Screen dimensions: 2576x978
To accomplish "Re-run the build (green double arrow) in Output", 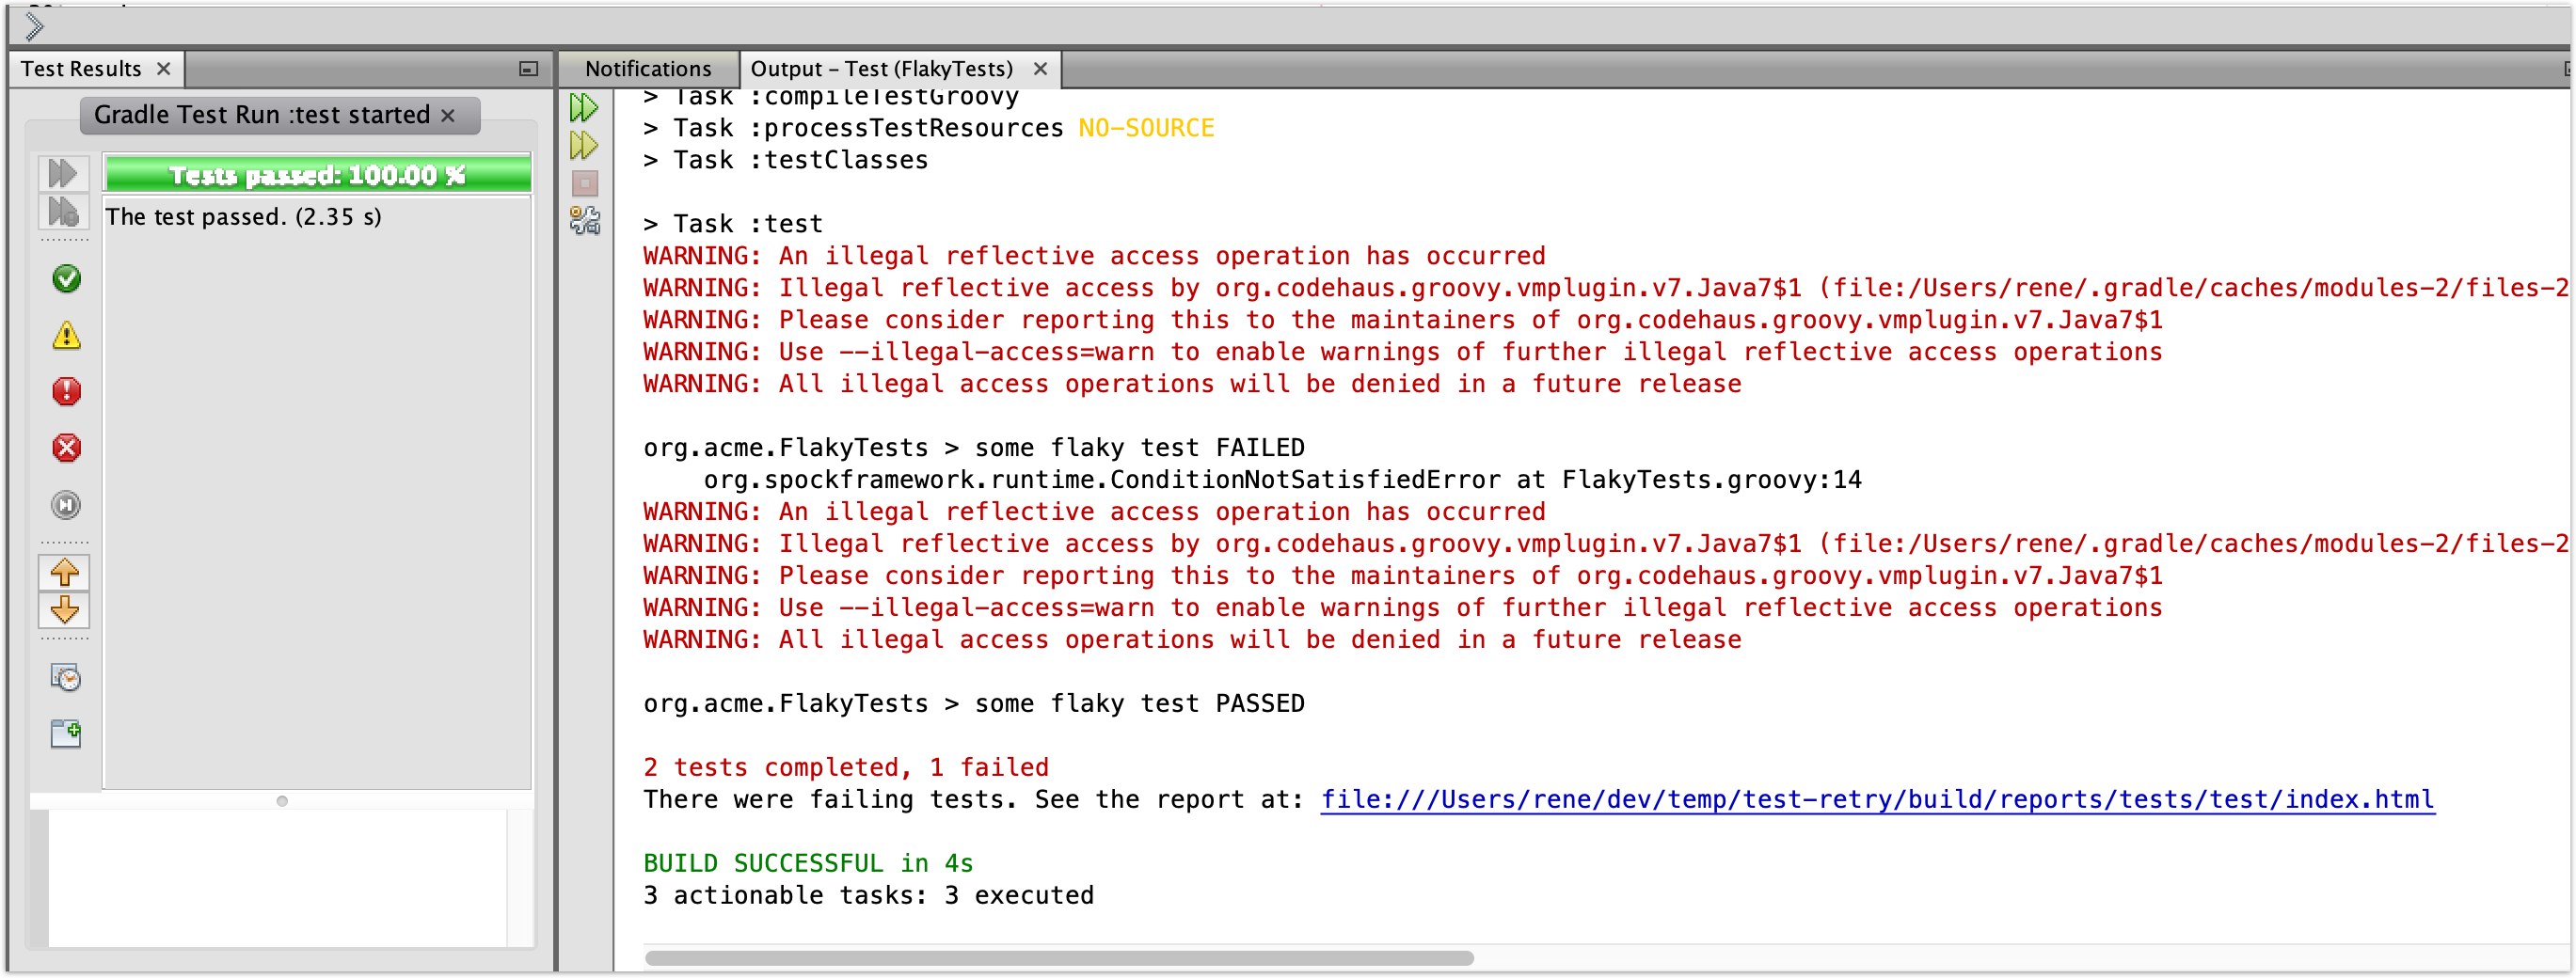I will tap(584, 107).
